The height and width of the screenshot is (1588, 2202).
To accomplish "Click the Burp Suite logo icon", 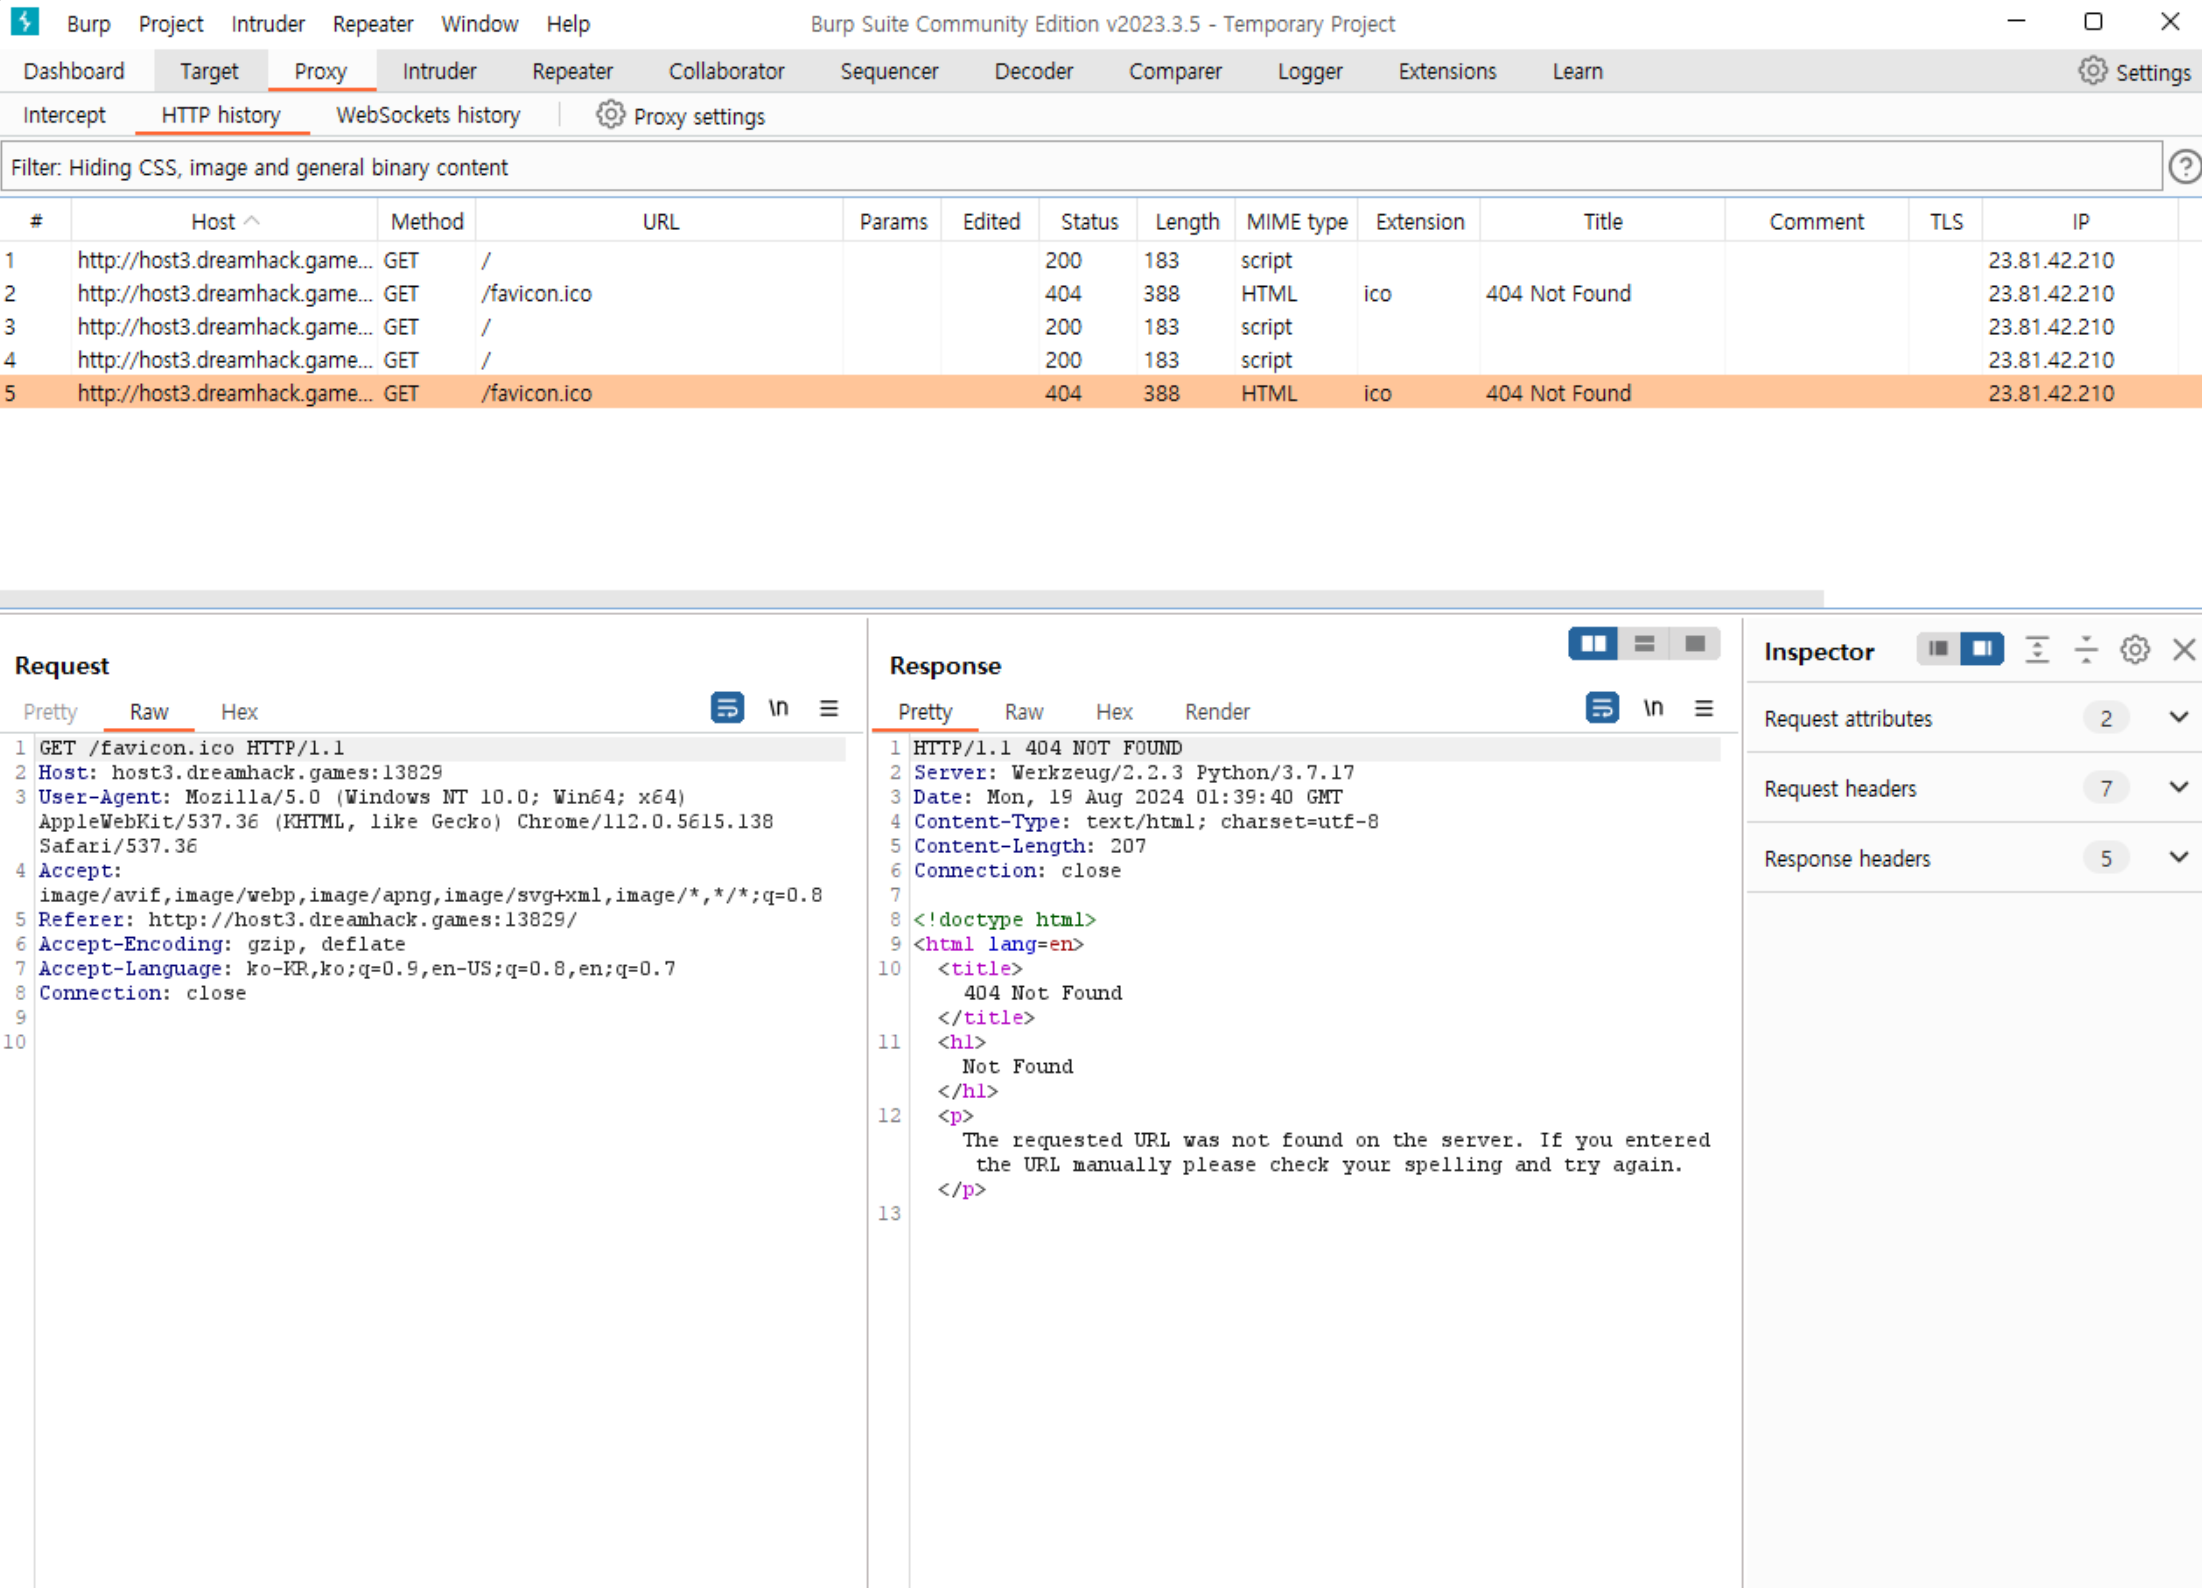I will coord(25,22).
